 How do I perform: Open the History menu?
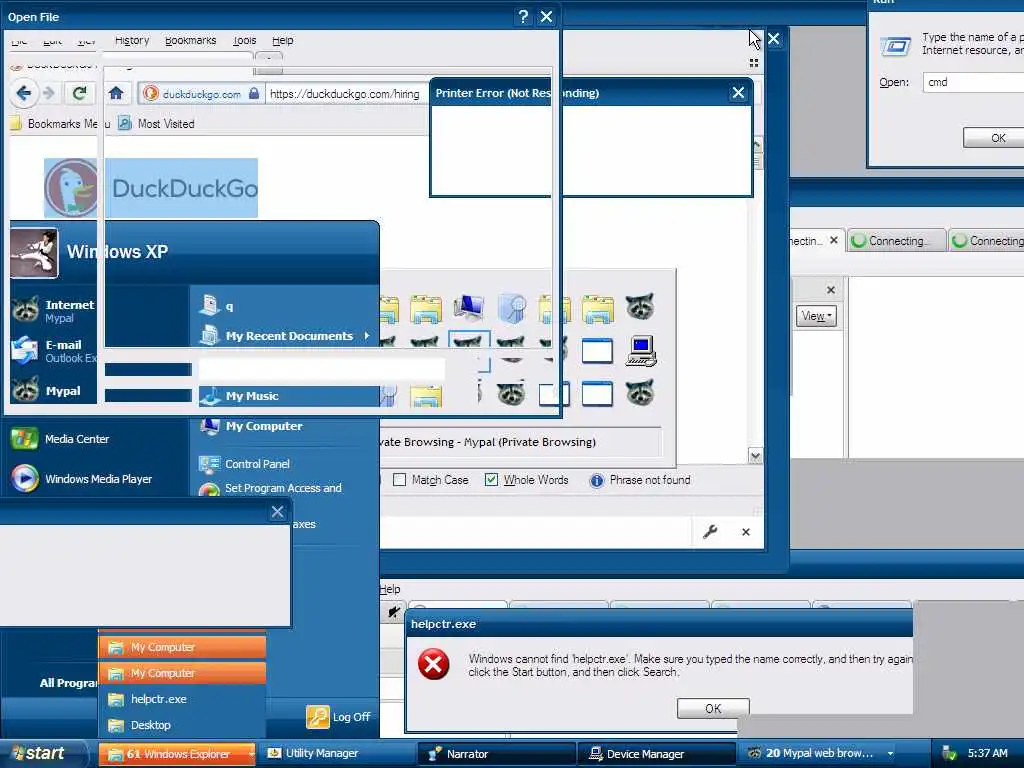[x=132, y=40]
